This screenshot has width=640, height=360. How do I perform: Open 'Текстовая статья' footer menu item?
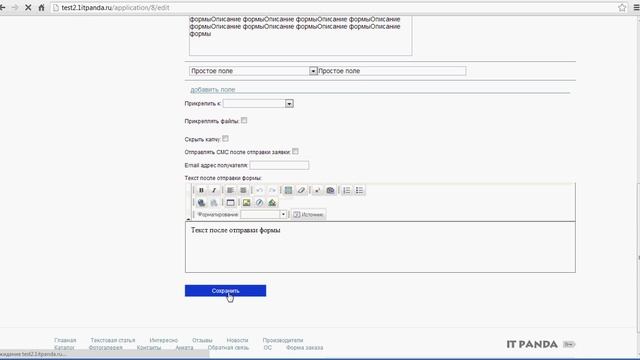[x=113, y=340]
